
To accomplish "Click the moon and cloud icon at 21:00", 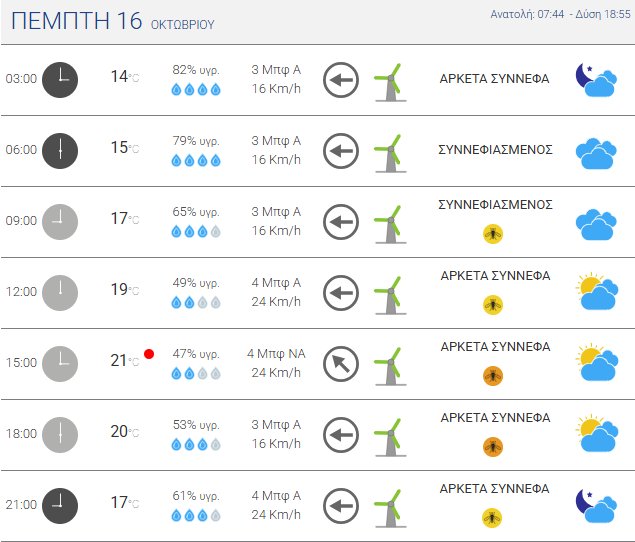I will [x=595, y=506].
